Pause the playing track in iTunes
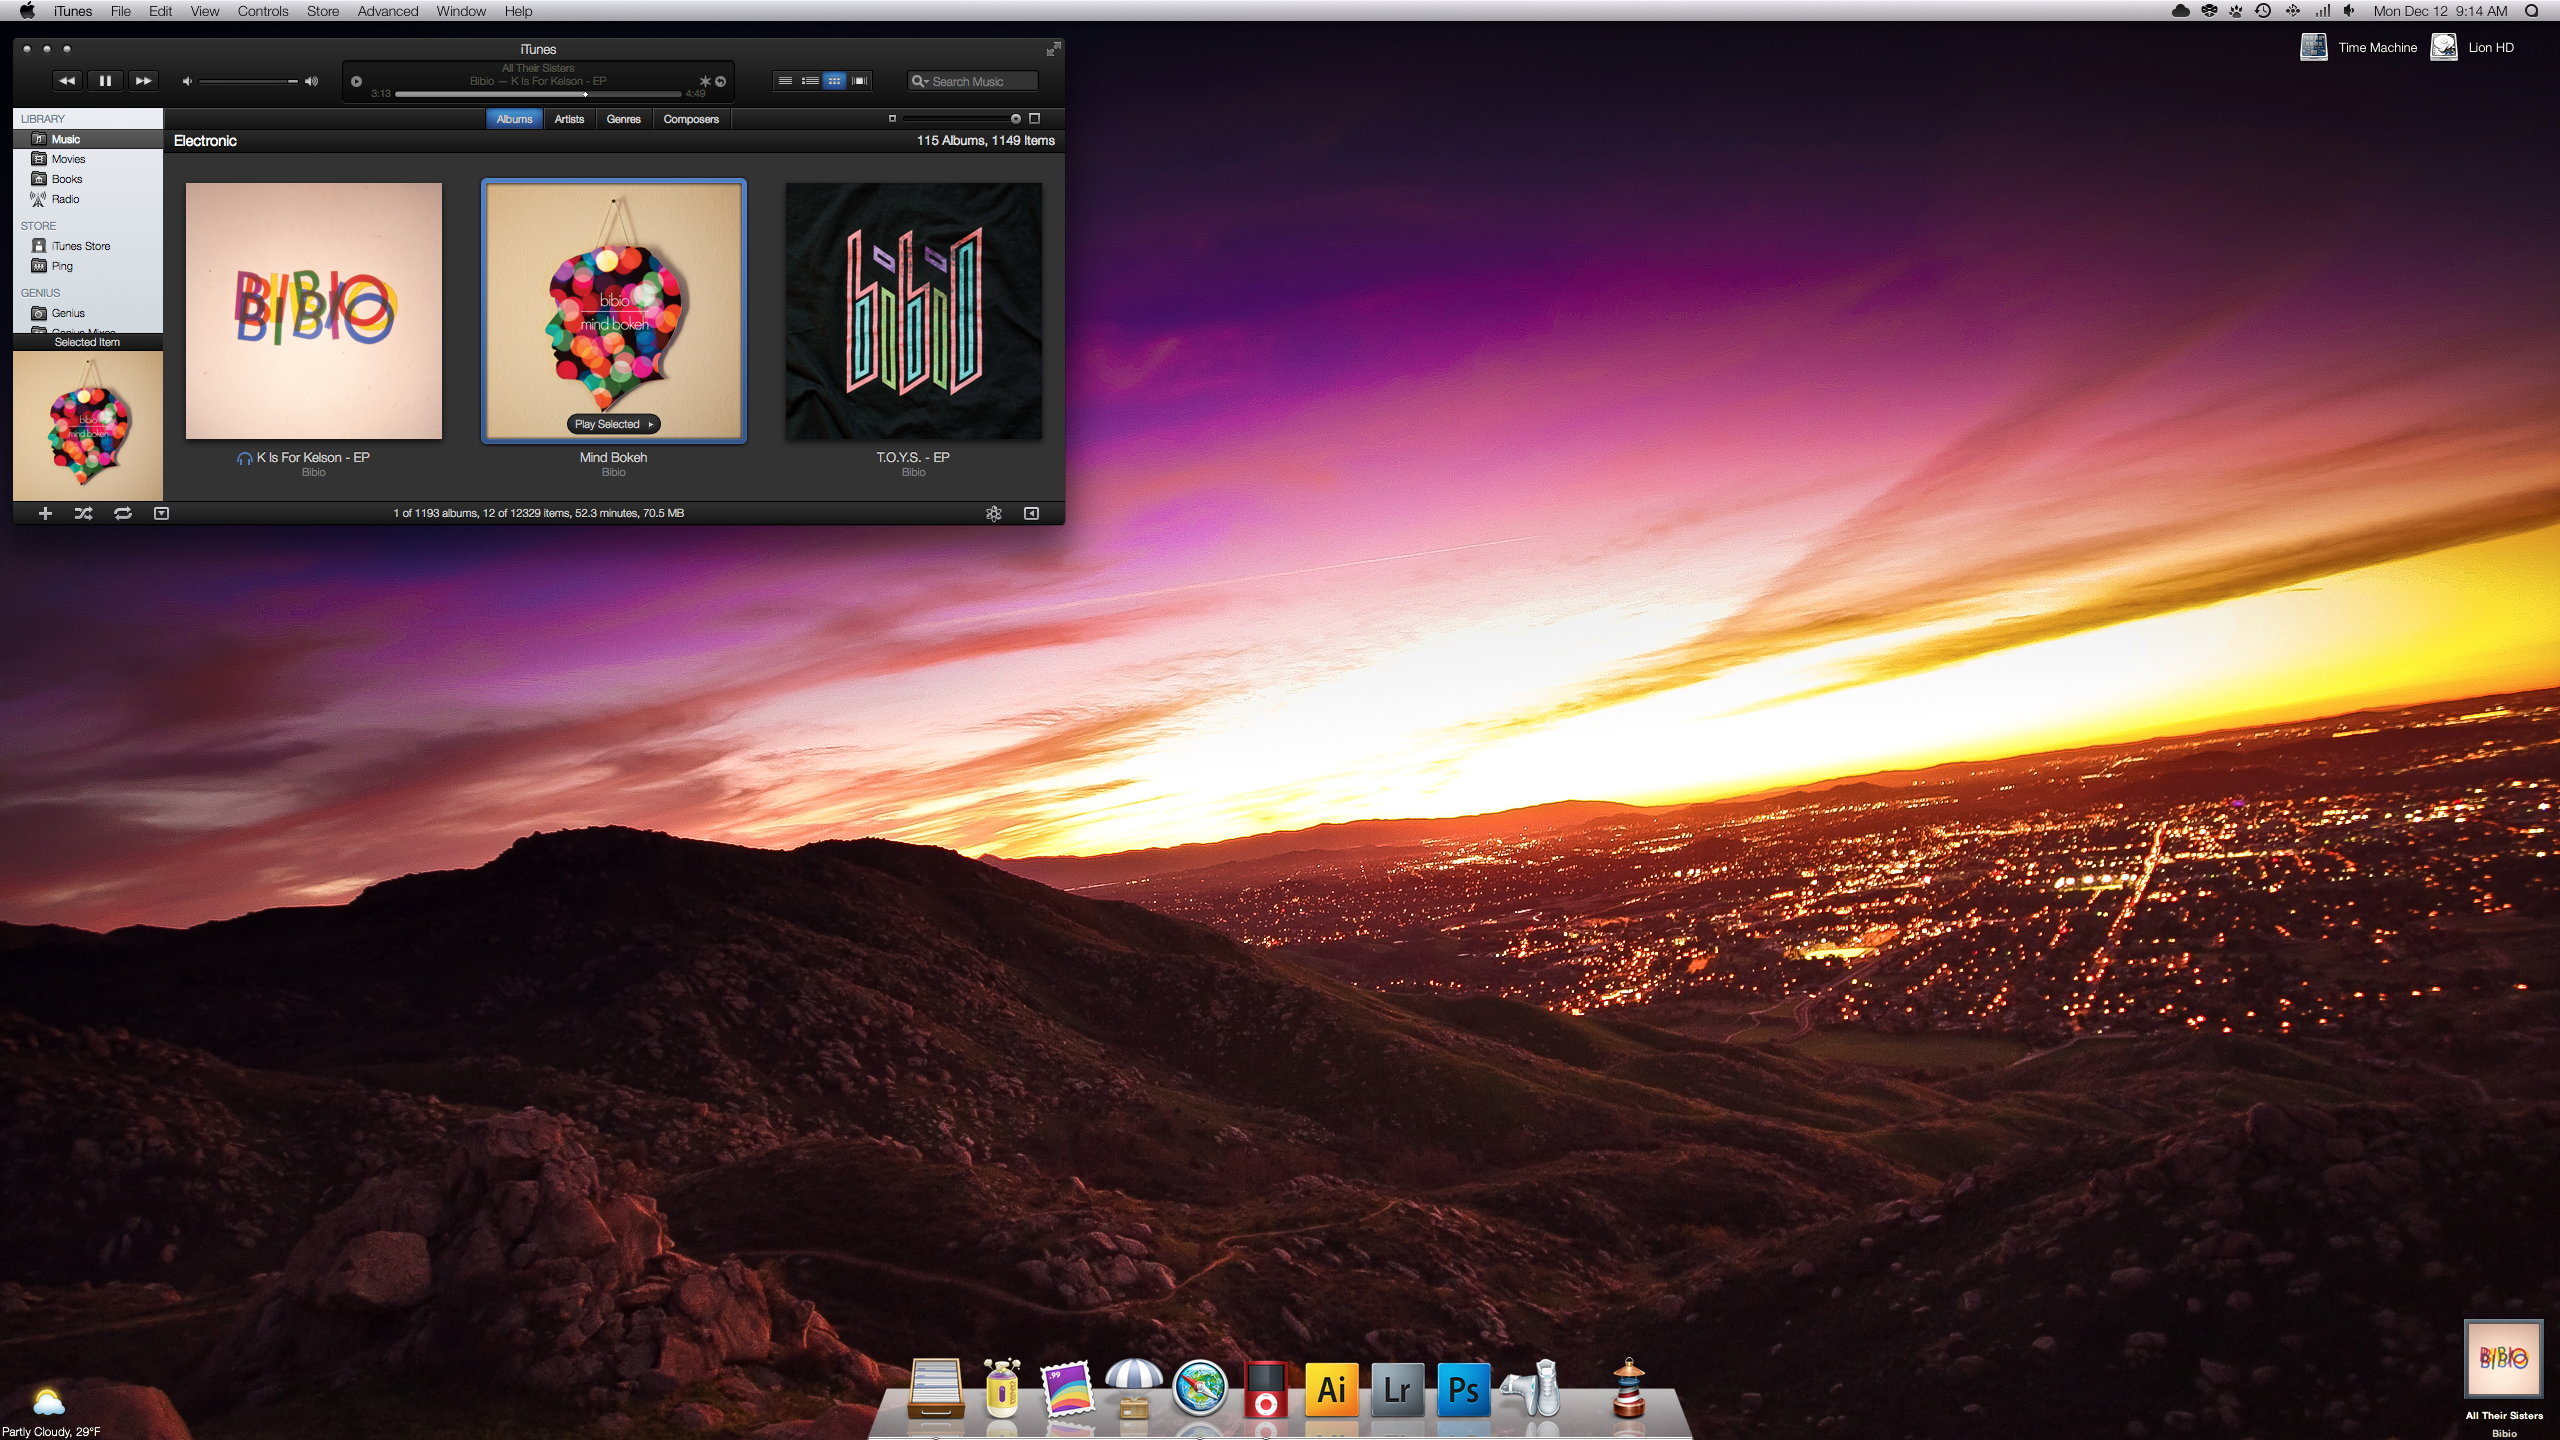This screenshot has height=1440, width=2560. tap(105, 81)
